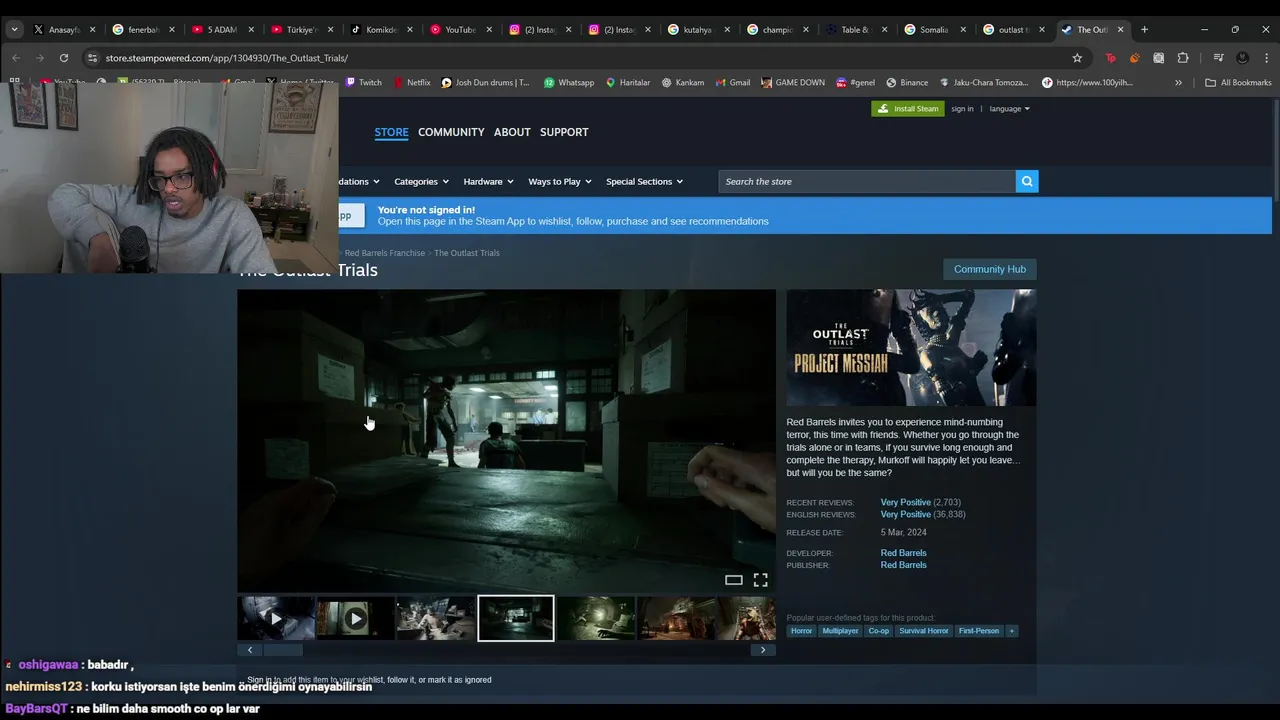1280x720 pixels.
Task: Open the 100yilh bookmark link
Action: click(1087, 83)
